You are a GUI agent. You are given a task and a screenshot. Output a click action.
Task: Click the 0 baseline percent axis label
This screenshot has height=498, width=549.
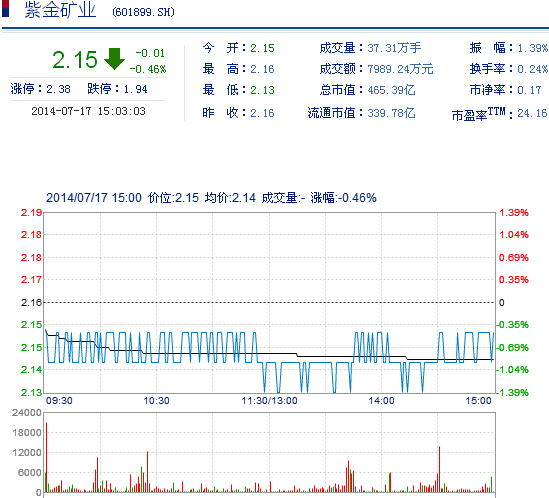(501, 303)
